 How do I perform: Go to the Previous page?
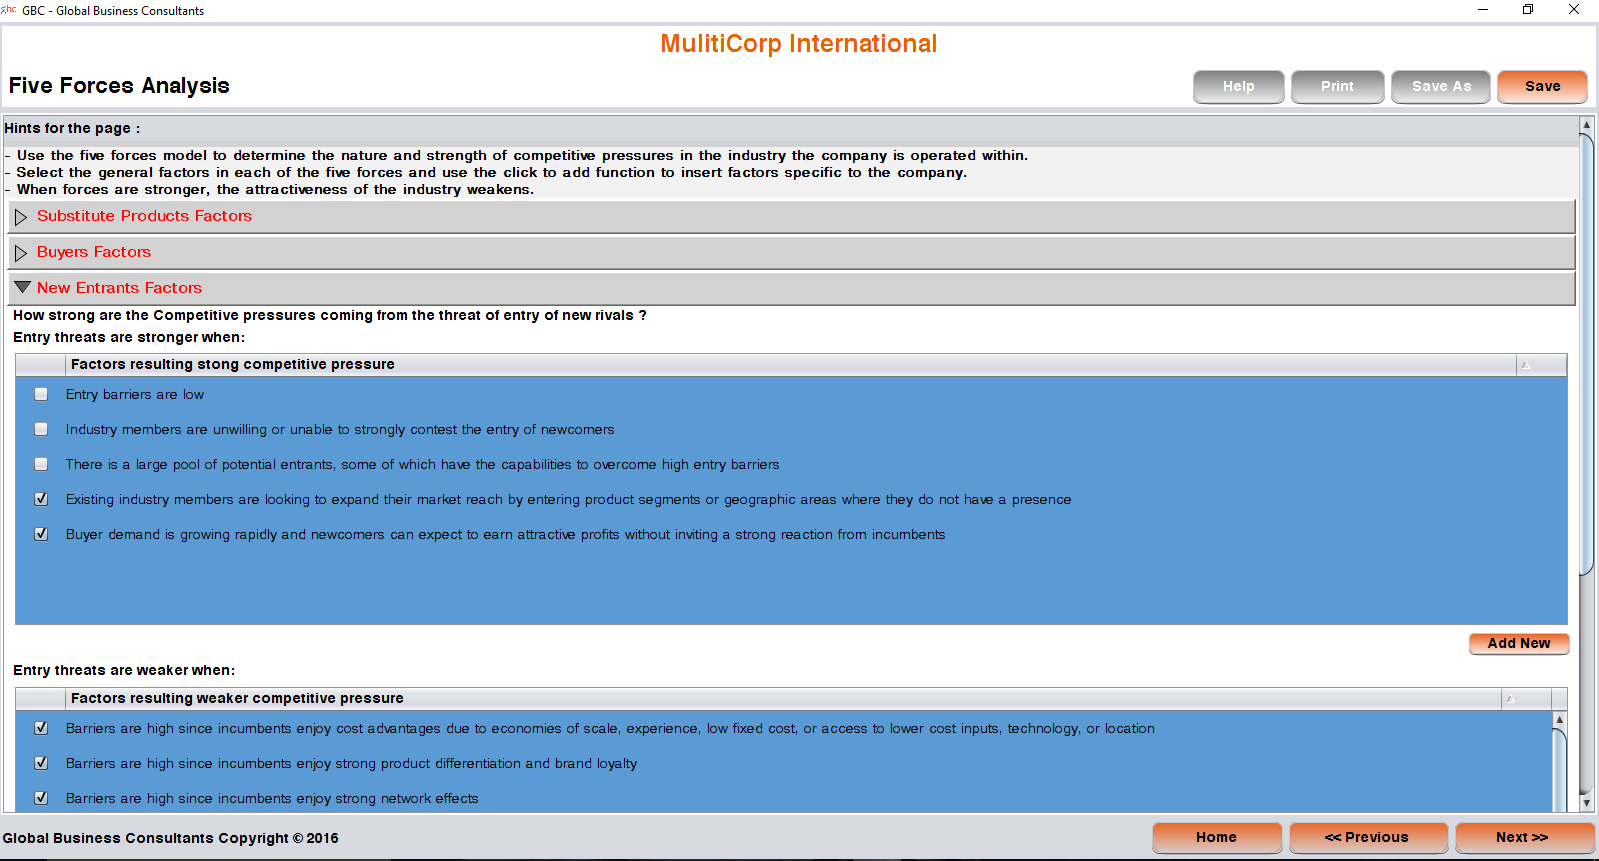pyautogui.click(x=1367, y=837)
